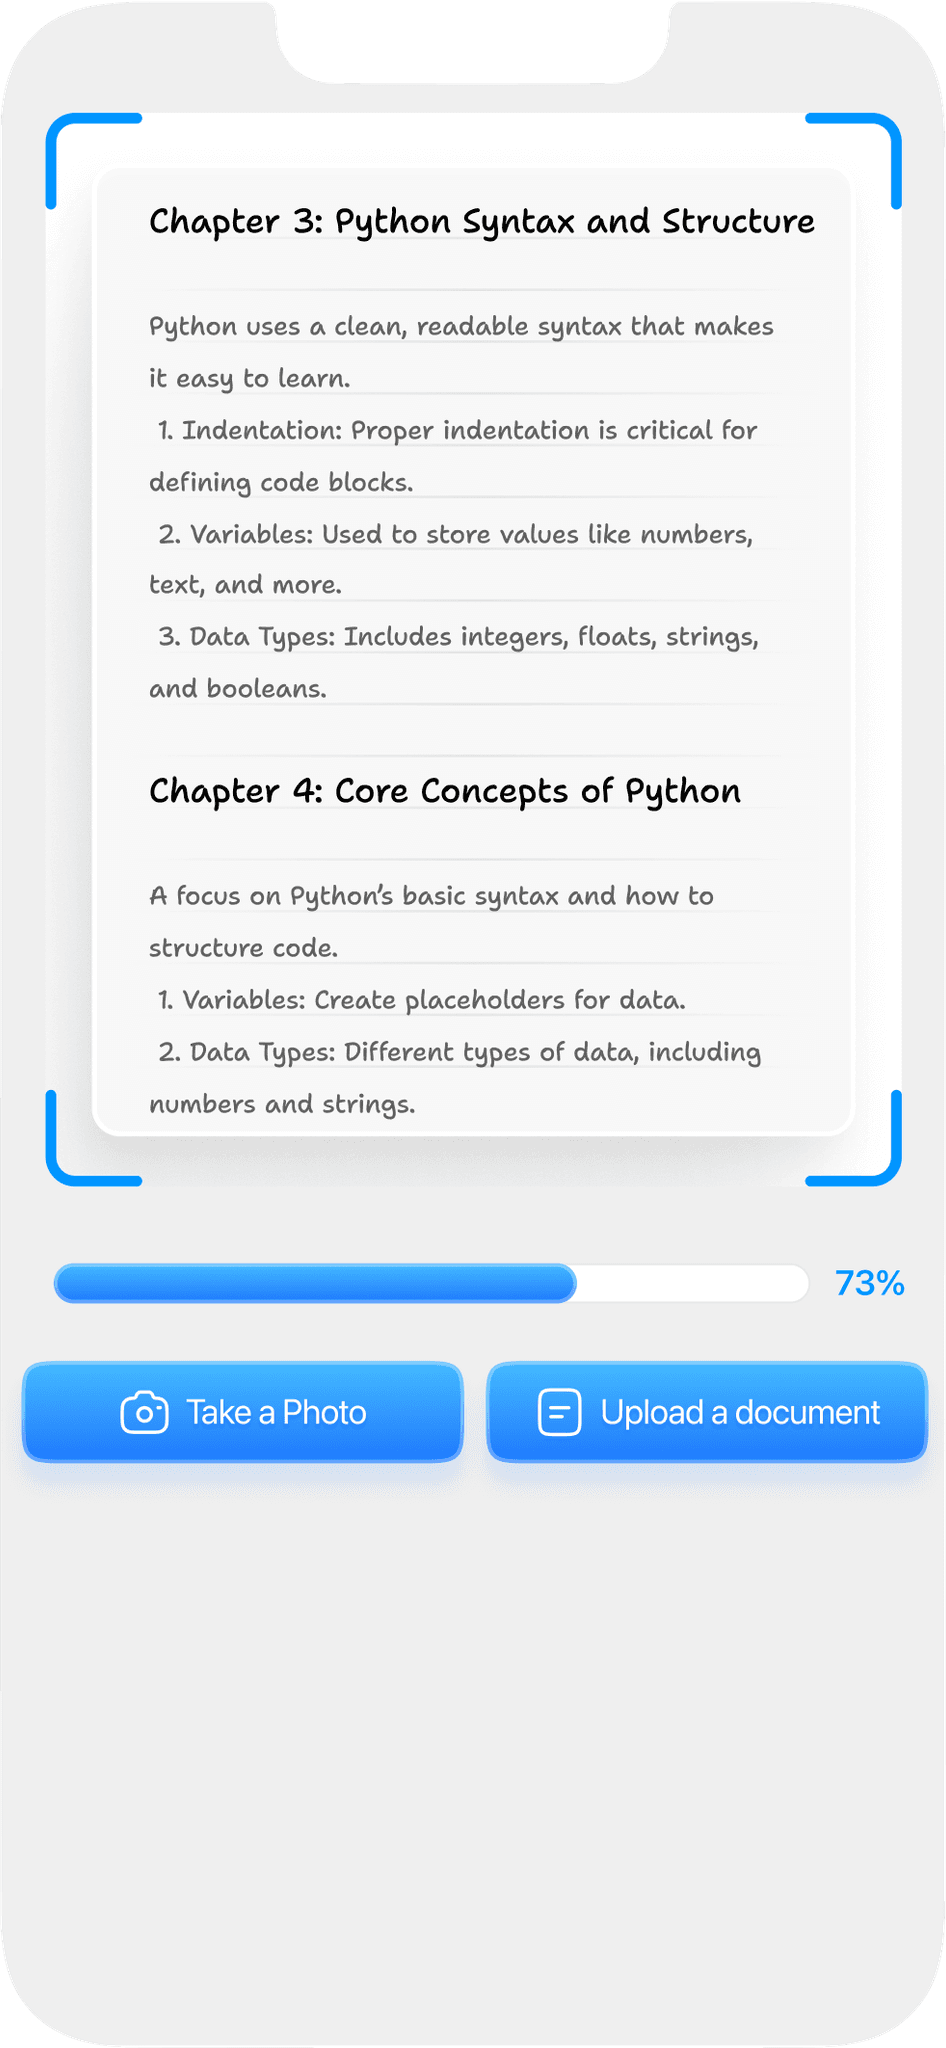The height and width of the screenshot is (2048, 946).
Task: Click the Data Types: Different types of data line
Action: [x=455, y=1078]
